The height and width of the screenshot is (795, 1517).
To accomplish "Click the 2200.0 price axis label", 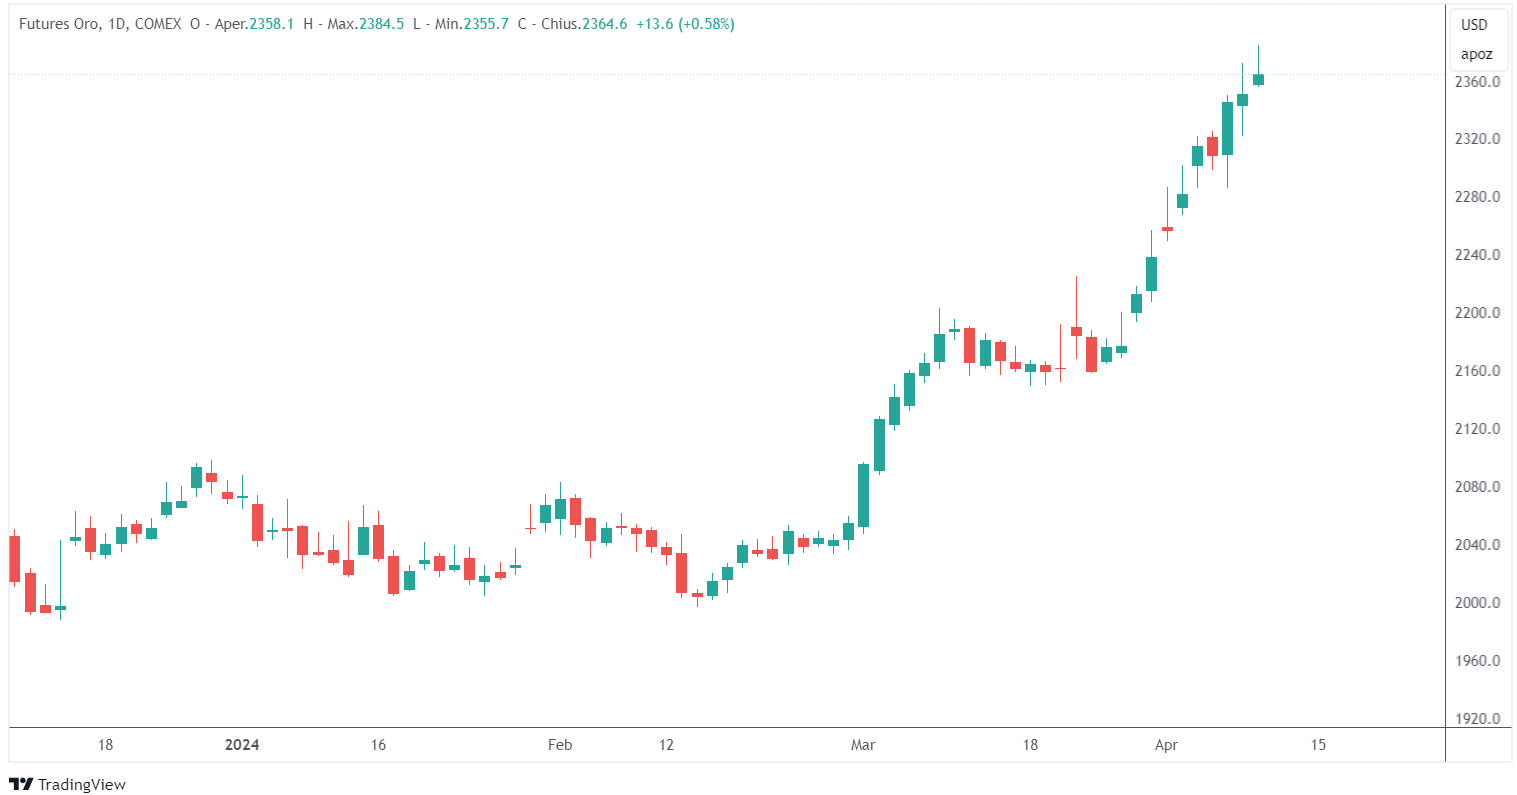I will (1476, 313).
